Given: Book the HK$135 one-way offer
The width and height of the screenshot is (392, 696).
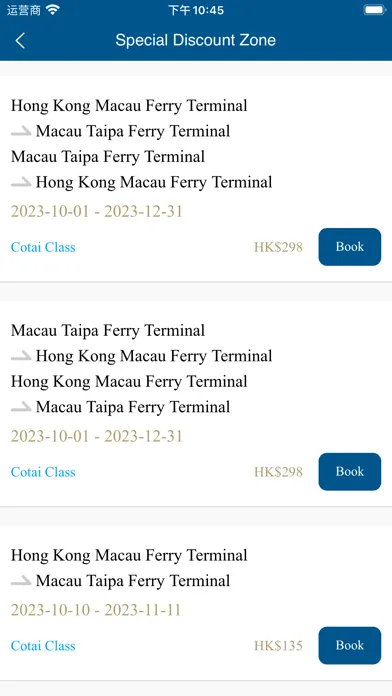Looking at the screenshot, I should coord(350,645).
